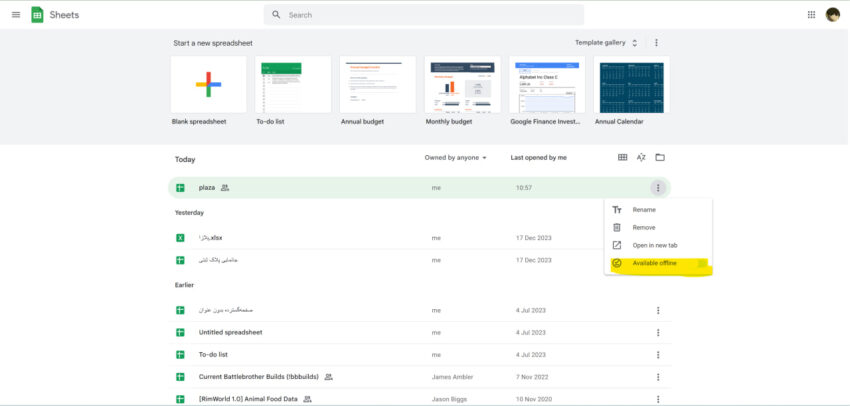
Task: Click the Untitled spreadsheet file icon
Action: click(180, 332)
